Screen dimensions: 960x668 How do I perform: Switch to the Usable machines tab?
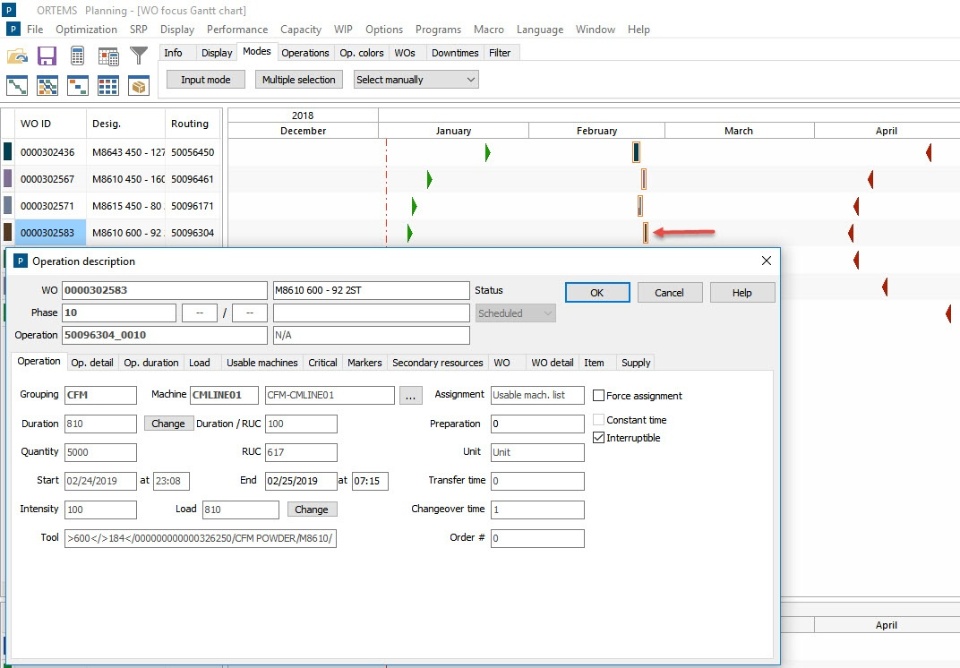pos(262,362)
